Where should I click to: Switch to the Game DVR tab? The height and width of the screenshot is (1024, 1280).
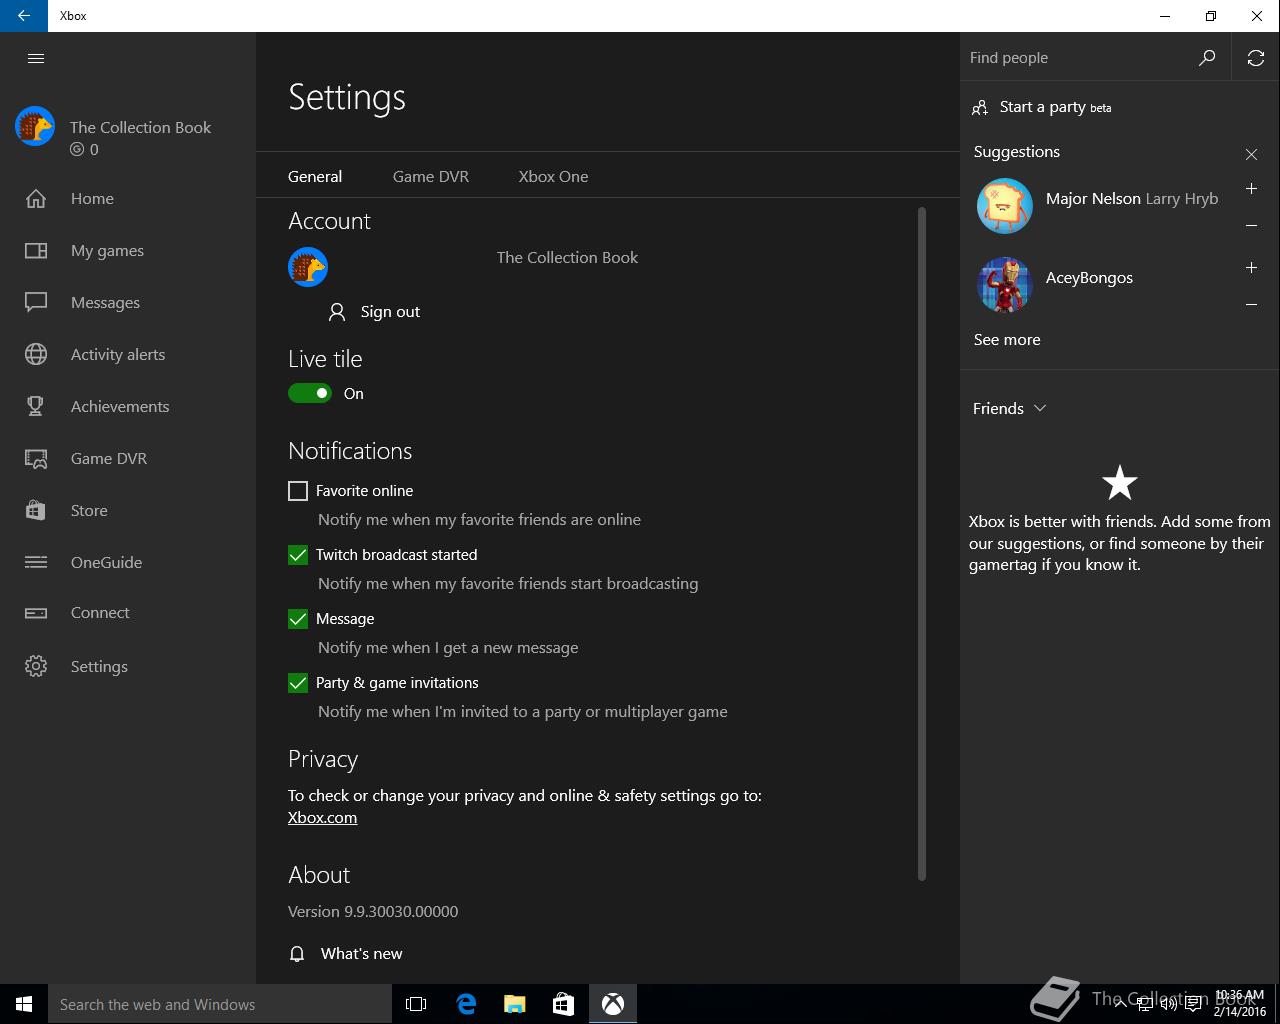pos(431,176)
